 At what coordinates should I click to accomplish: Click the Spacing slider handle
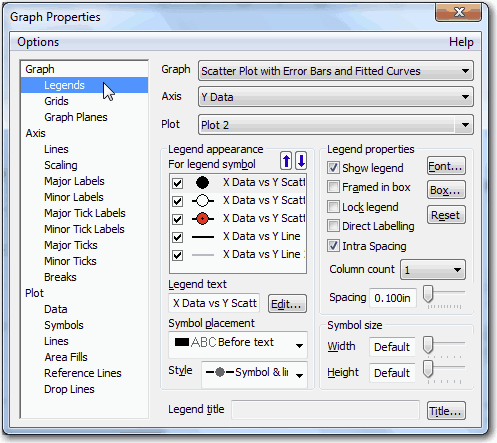(428, 294)
